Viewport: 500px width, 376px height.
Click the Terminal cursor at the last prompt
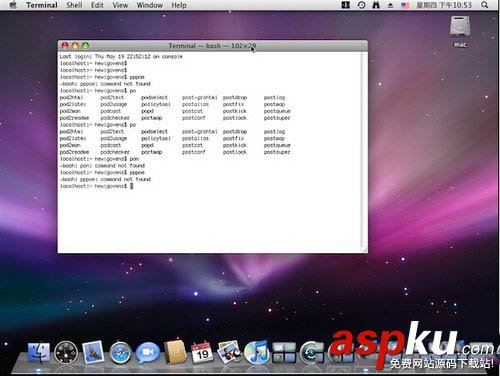pos(132,186)
